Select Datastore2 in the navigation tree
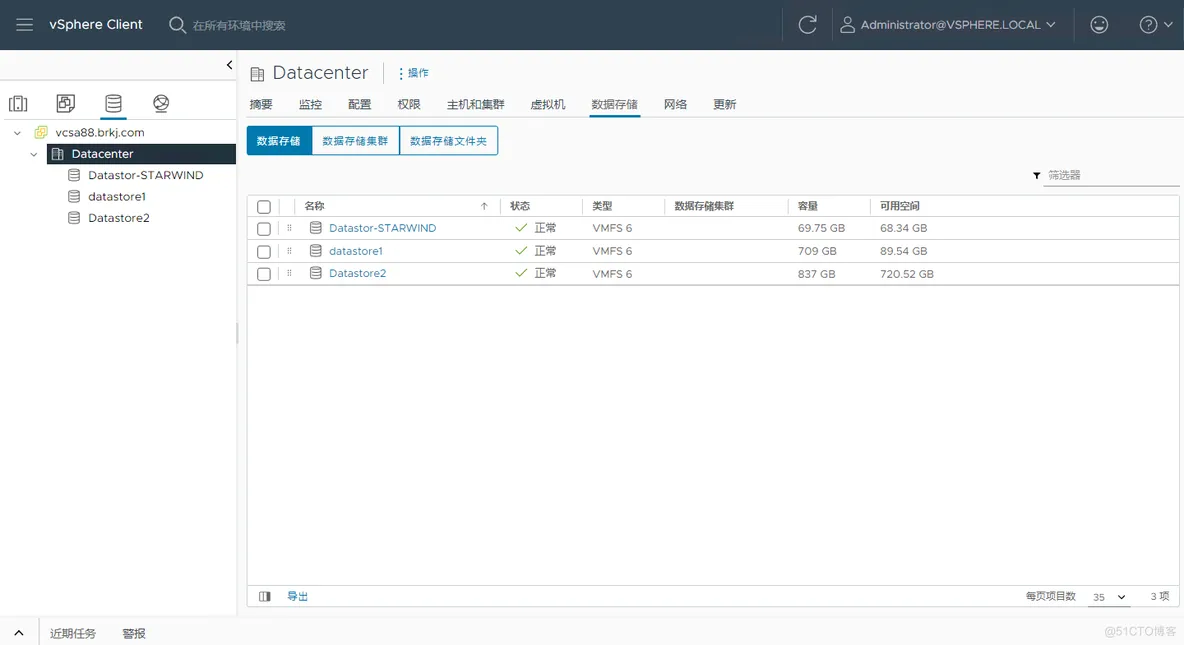Image resolution: width=1184 pixels, height=645 pixels. tap(119, 218)
